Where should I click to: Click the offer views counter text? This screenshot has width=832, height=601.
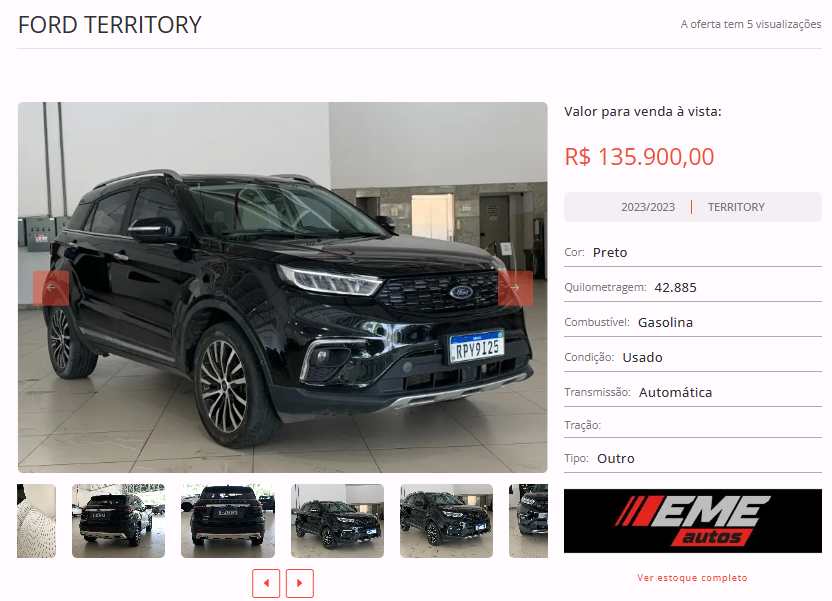tap(751, 24)
